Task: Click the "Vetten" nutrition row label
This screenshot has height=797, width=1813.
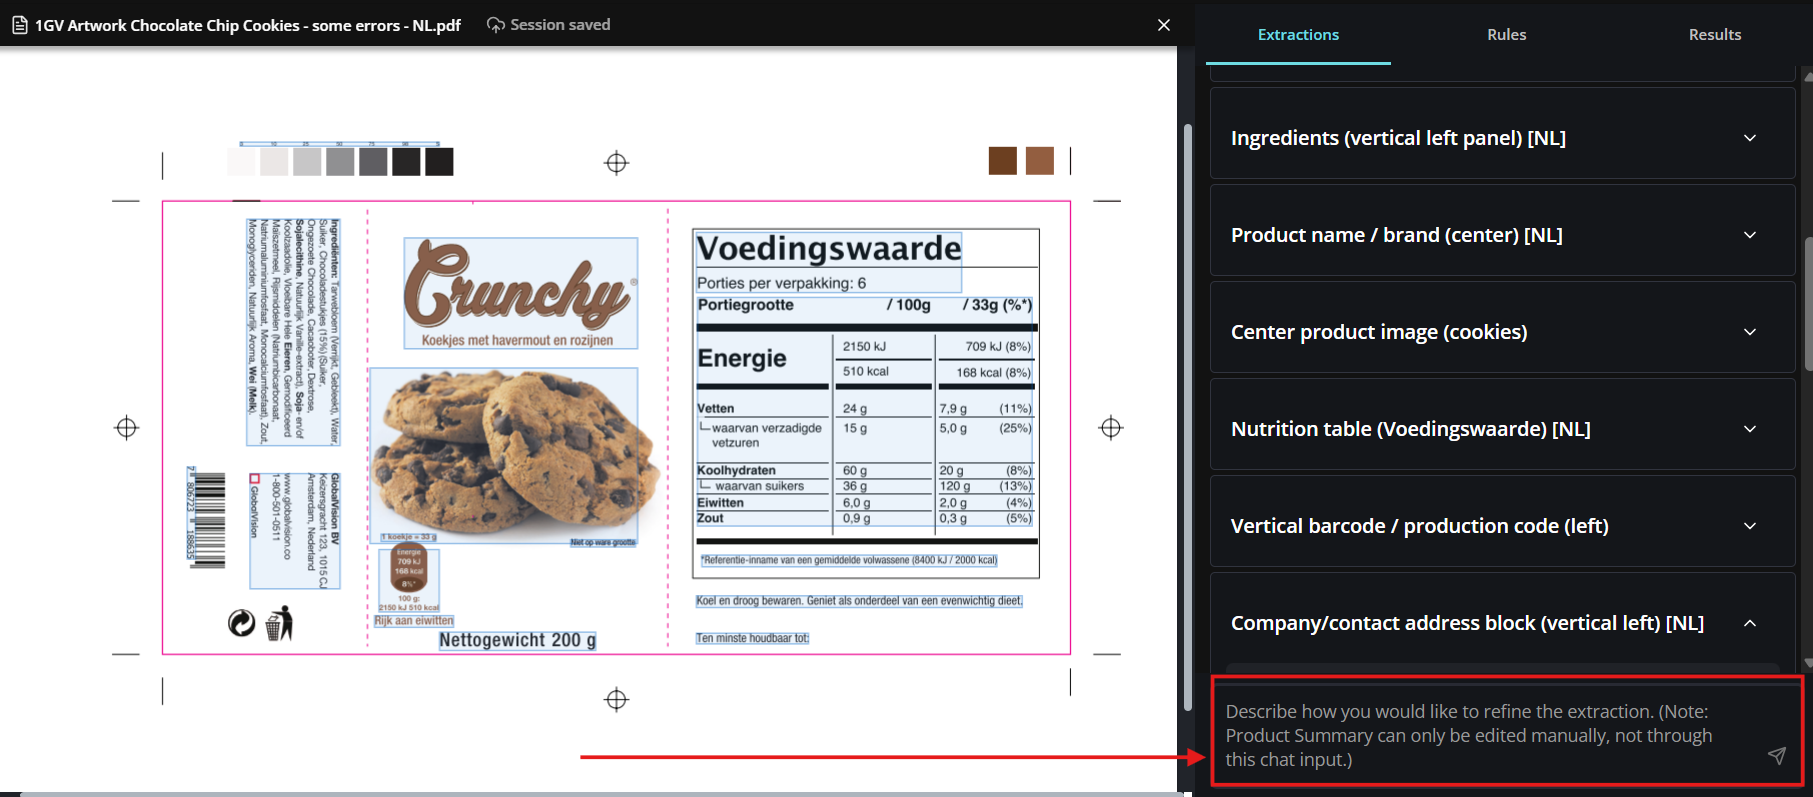Action: coord(716,408)
